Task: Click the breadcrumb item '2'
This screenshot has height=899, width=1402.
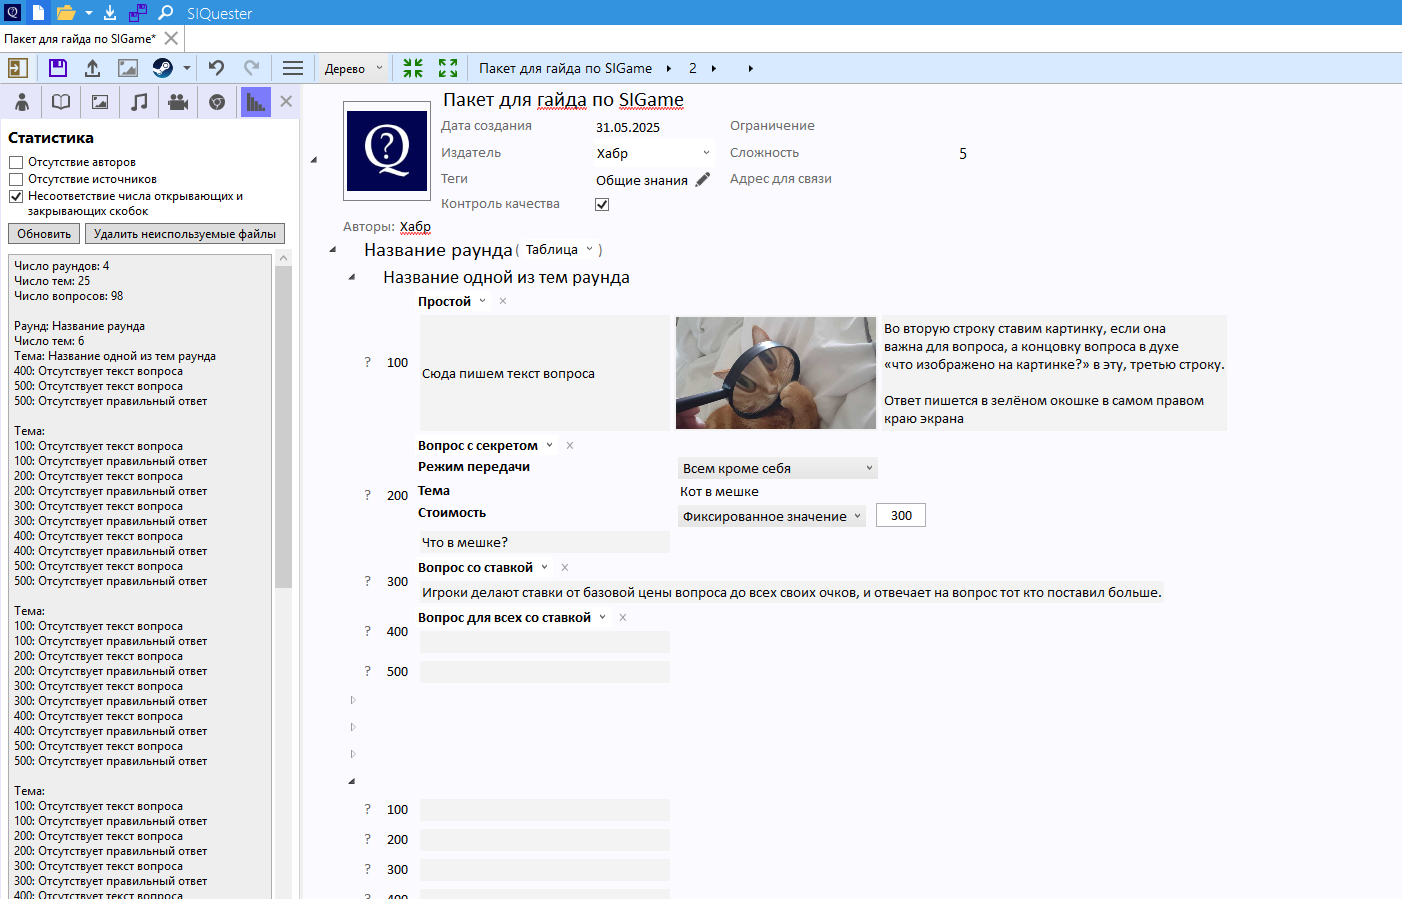Action: click(693, 68)
